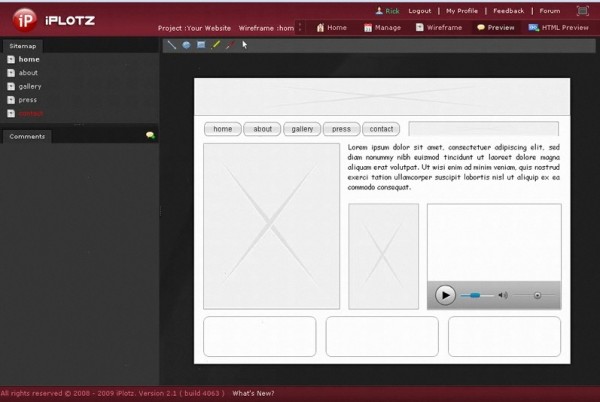The width and height of the screenshot is (600, 402).
Task: Click the home button in wireframe
Action: tap(223, 129)
